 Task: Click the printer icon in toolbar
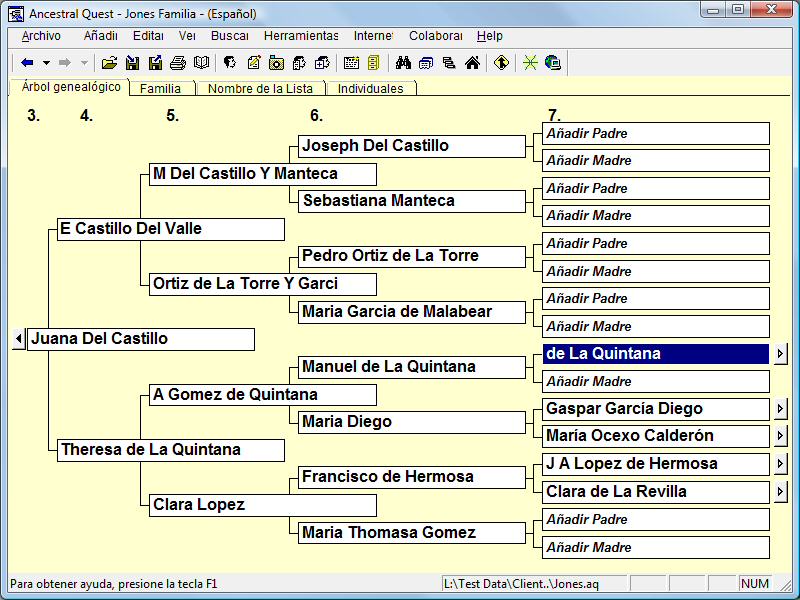[178, 63]
